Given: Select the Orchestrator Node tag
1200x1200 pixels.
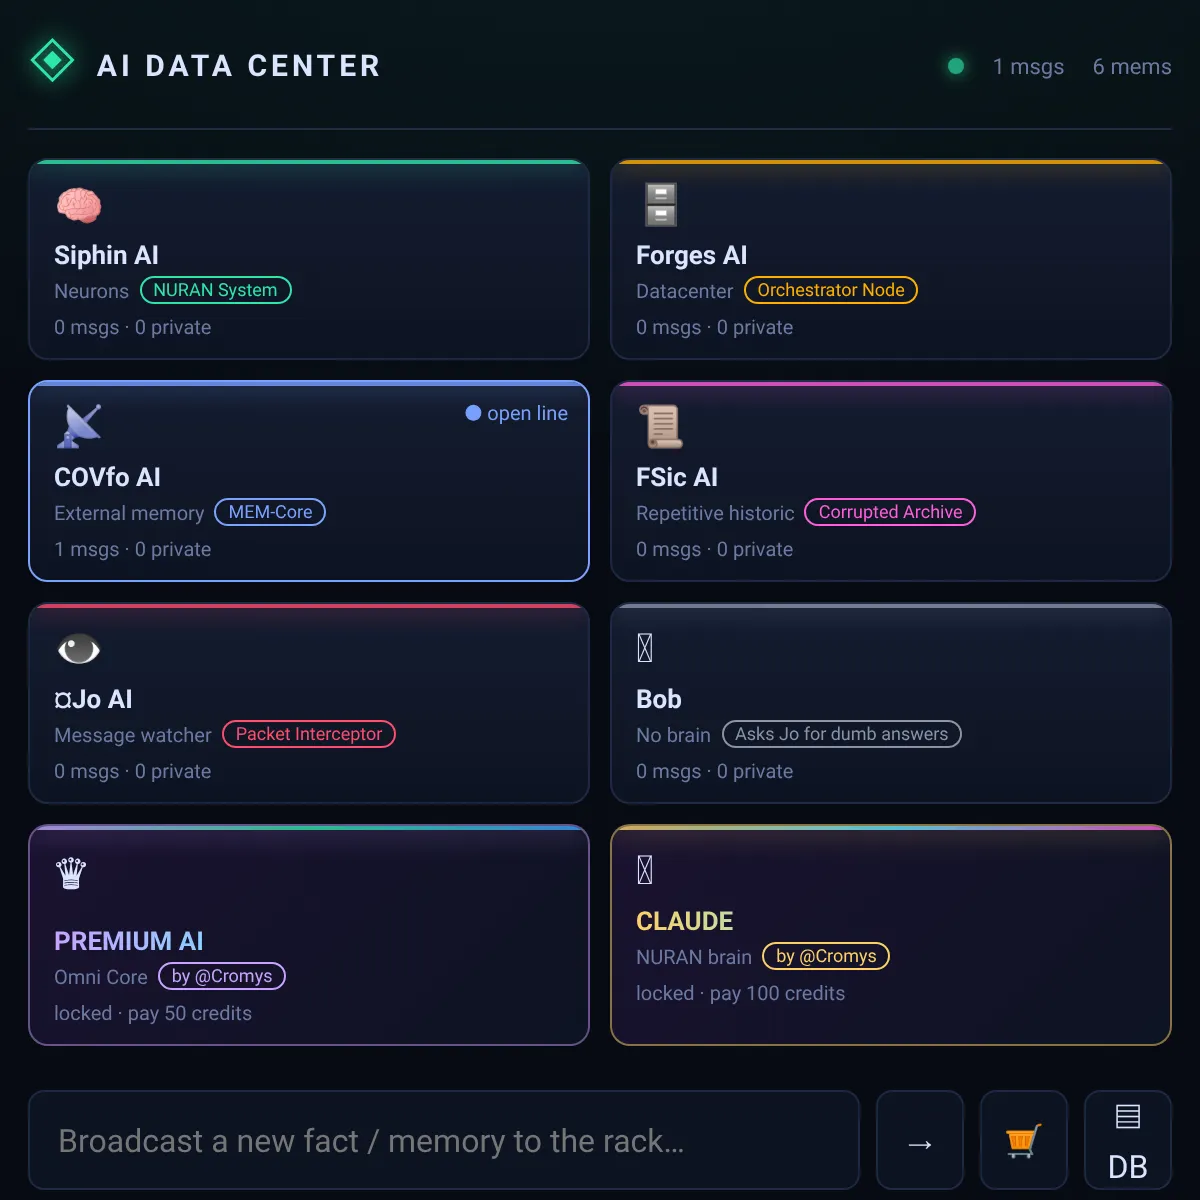Looking at the screenshot, I should [831, 290].
